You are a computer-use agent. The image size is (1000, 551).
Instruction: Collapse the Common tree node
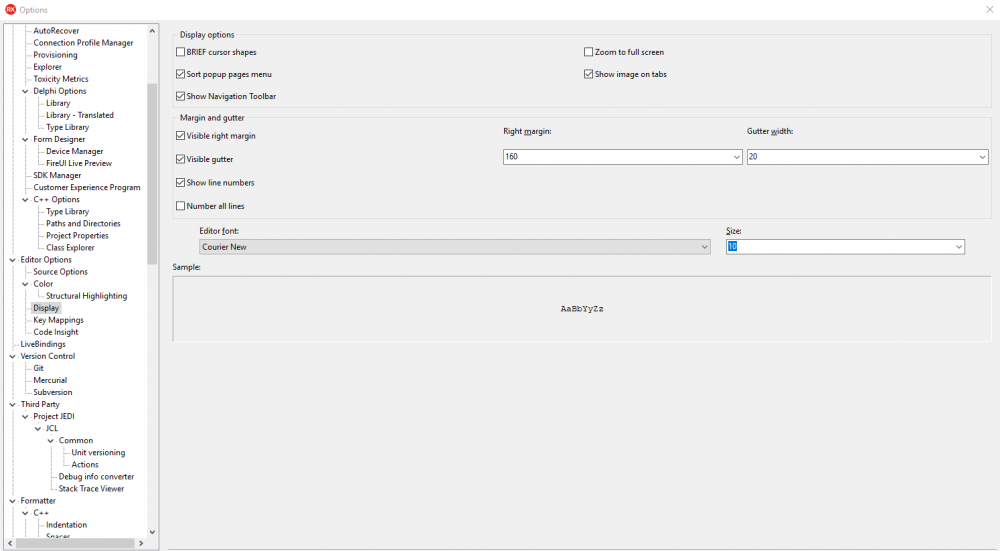click(x=51, y=441)
